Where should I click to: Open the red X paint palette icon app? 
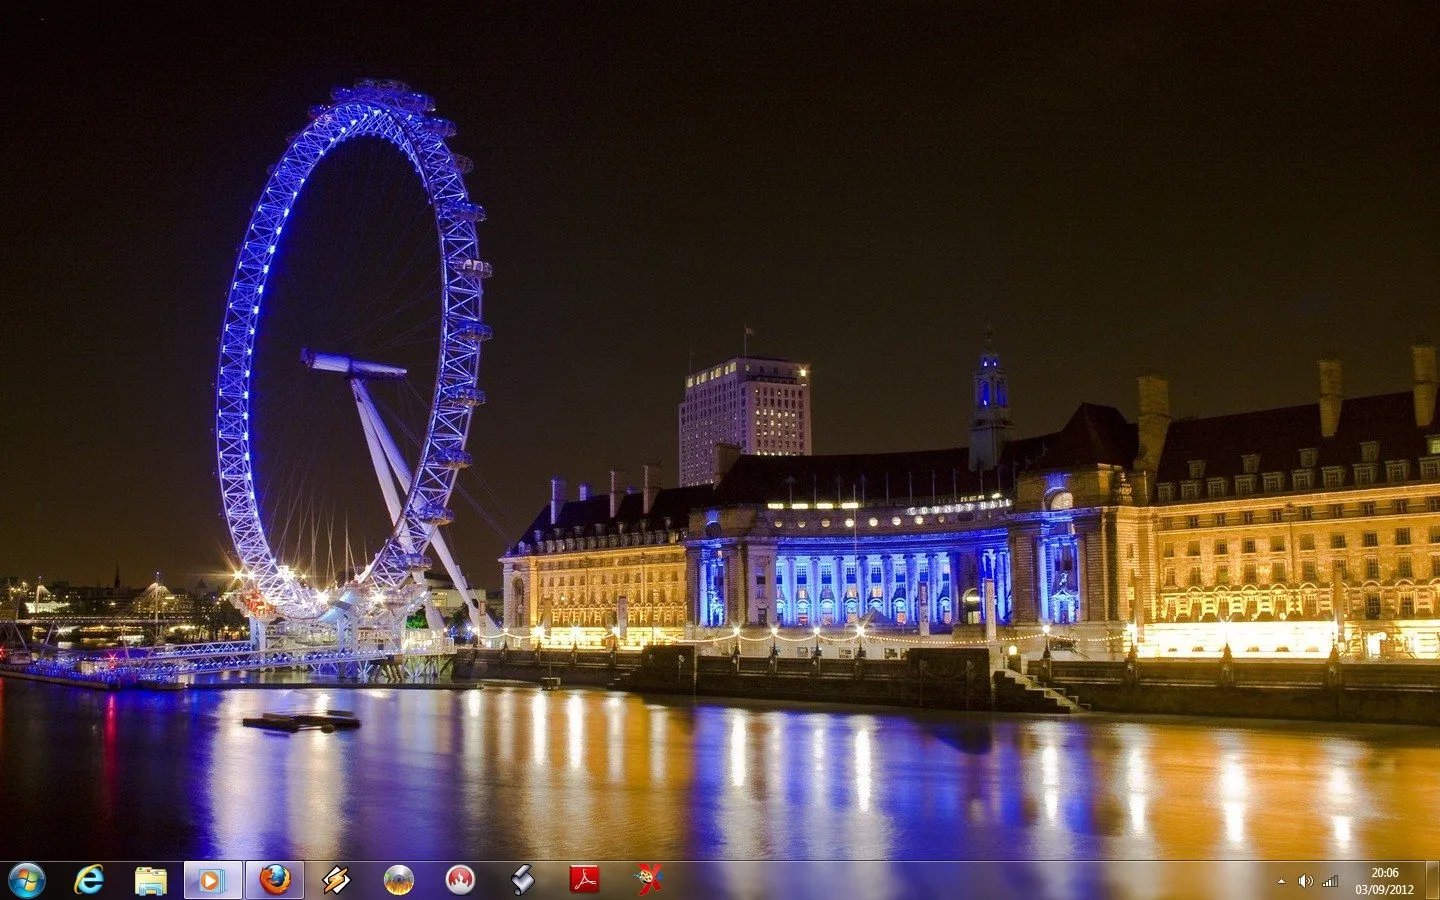(x=650, y=880)
